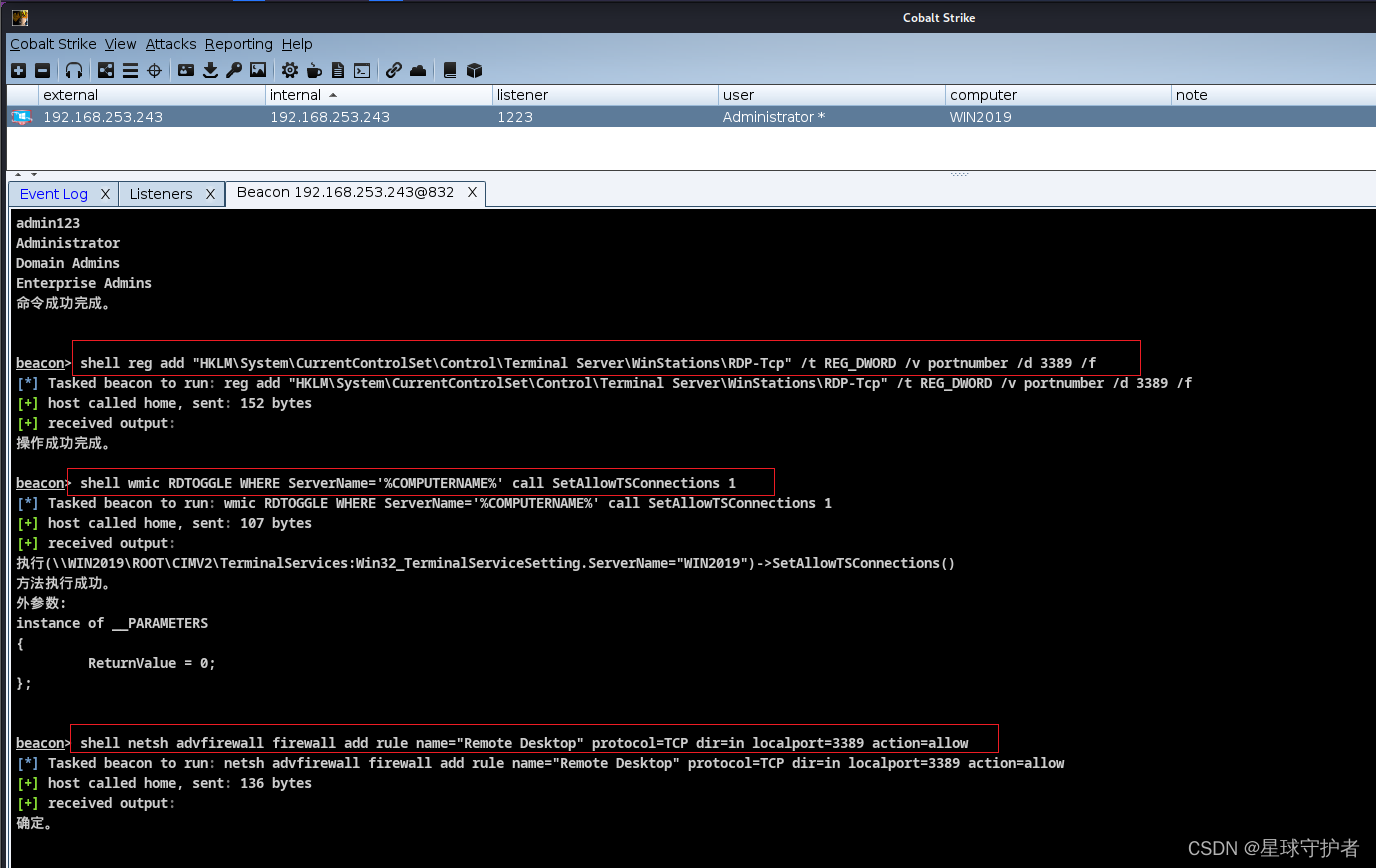Select the WIN2019 computer cell
Image resolution: width=1376 pixels, height=868 pixels.
[x=1058, y=117]
